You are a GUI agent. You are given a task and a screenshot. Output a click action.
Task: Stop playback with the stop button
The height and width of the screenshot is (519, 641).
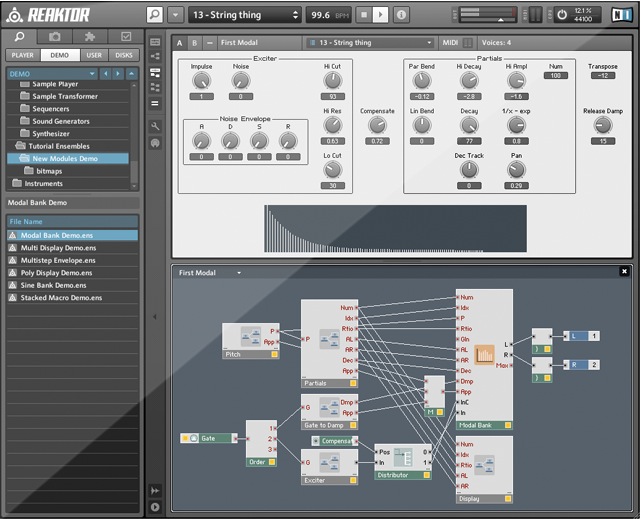(x=364, y=15)
